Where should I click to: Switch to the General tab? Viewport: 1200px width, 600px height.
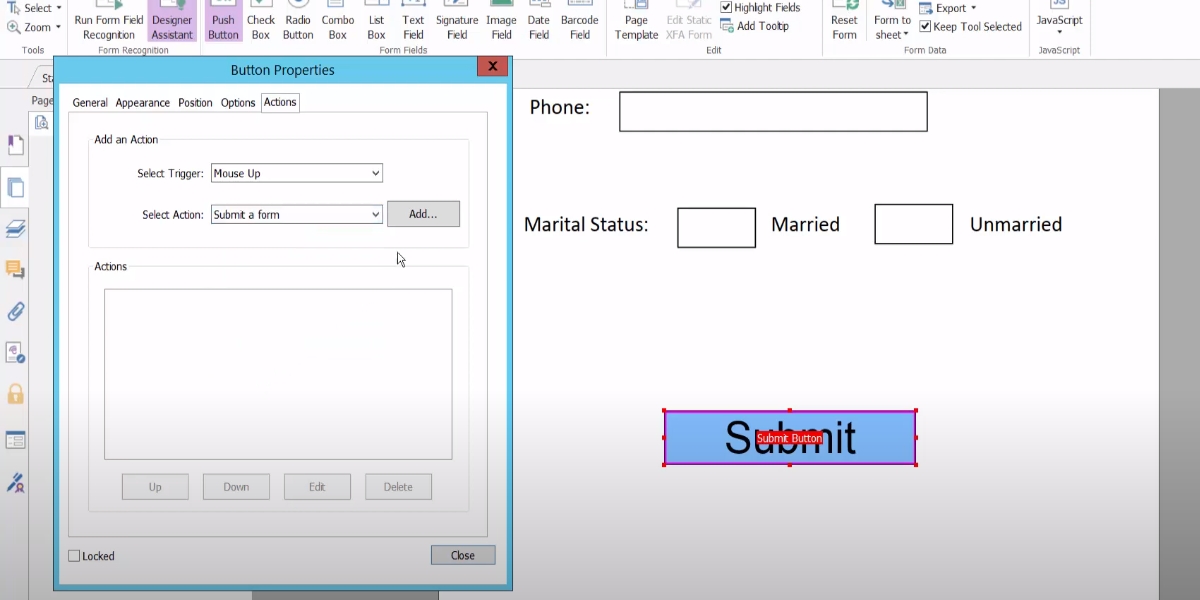(x=90, y=103)
